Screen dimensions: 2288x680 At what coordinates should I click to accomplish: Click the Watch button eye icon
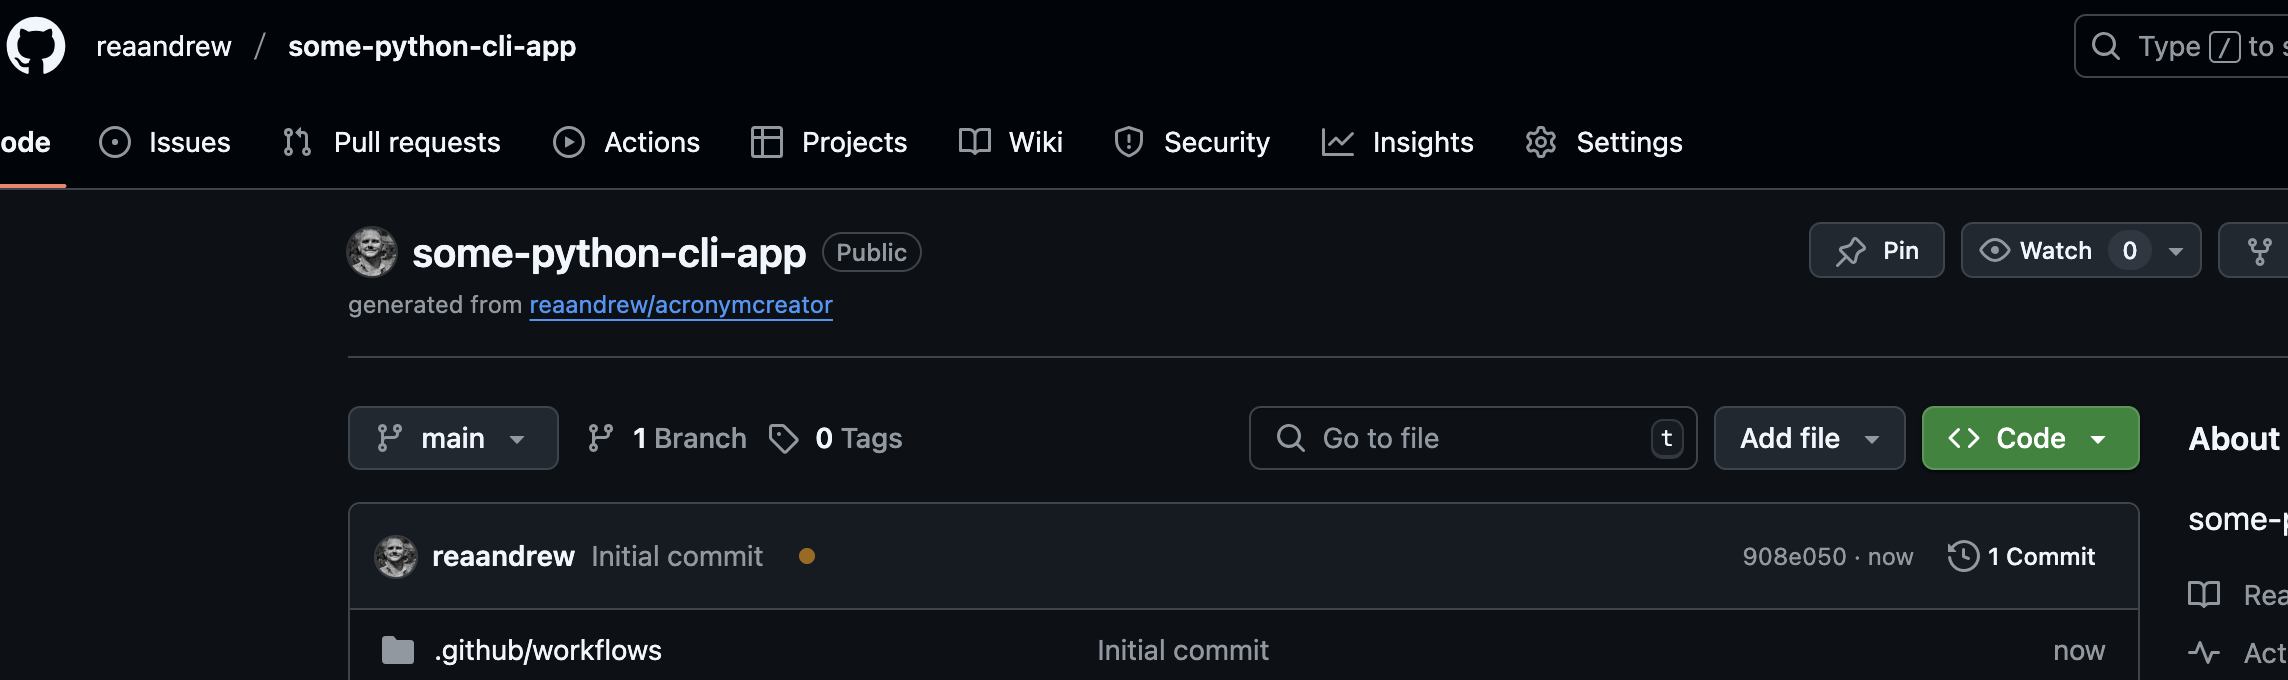(x=1995, y=250)
